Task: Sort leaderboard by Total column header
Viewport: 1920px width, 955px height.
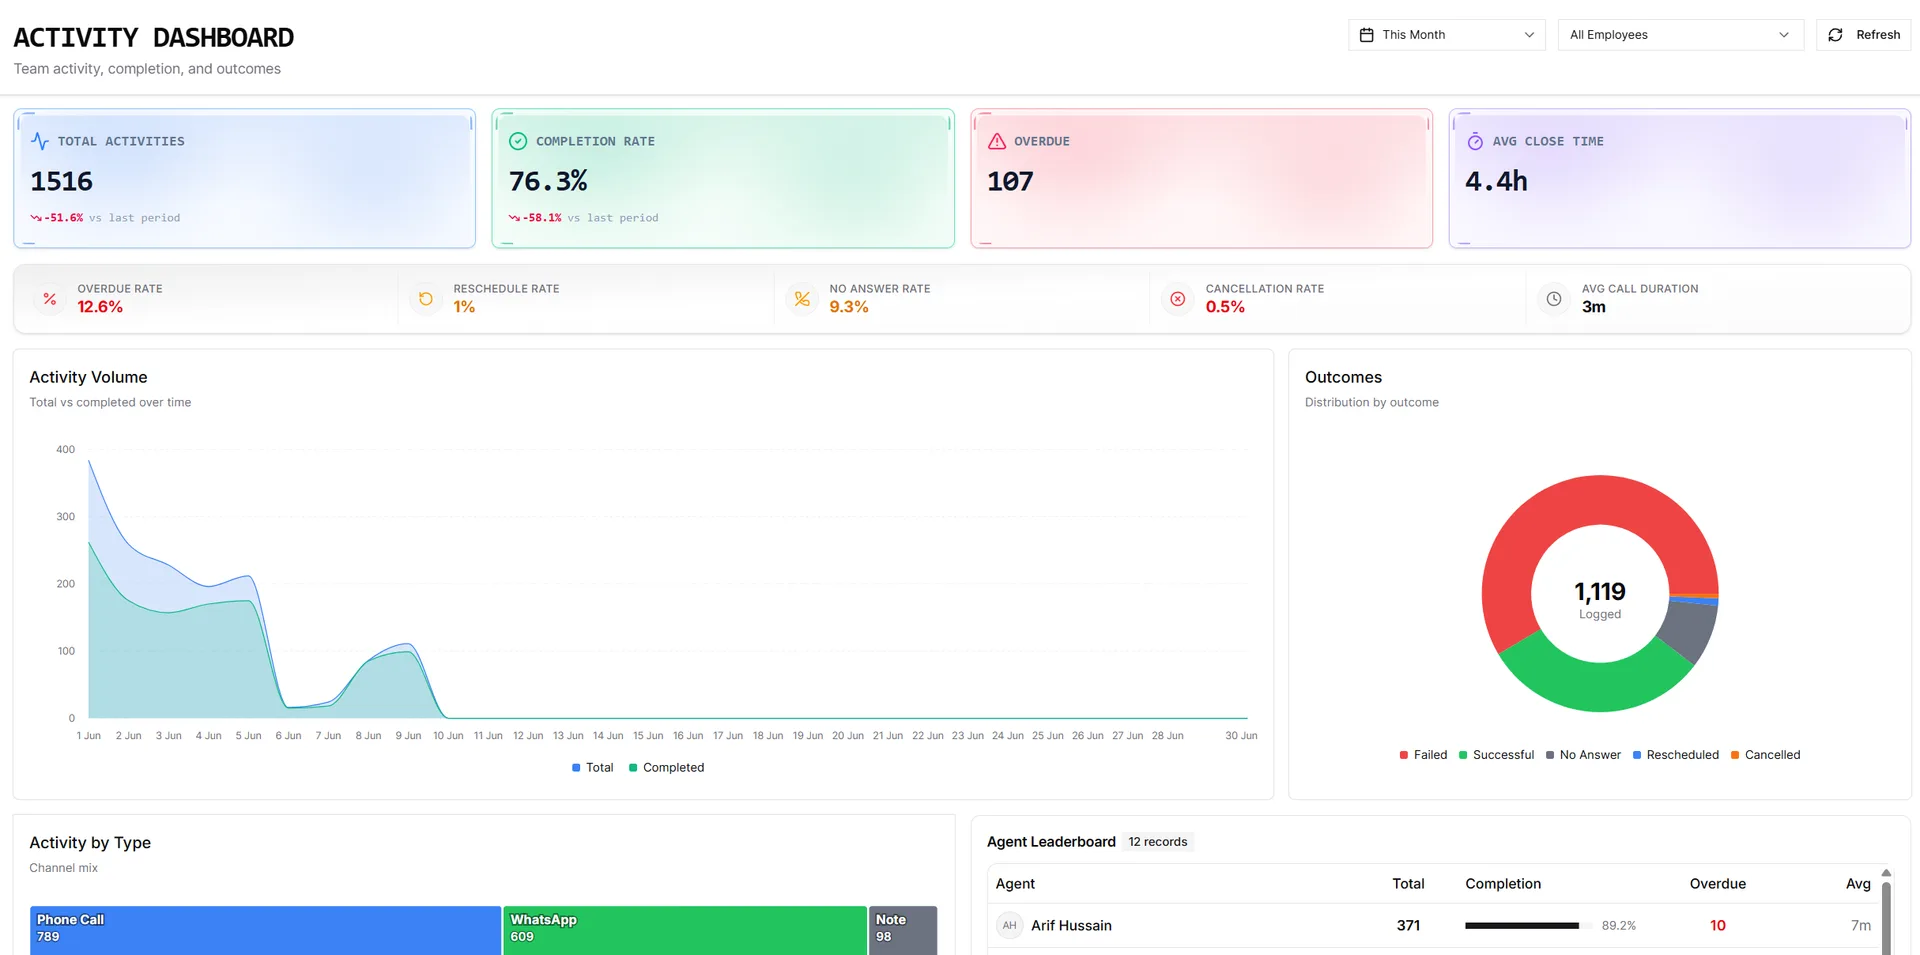Action: coord(1408,884)
